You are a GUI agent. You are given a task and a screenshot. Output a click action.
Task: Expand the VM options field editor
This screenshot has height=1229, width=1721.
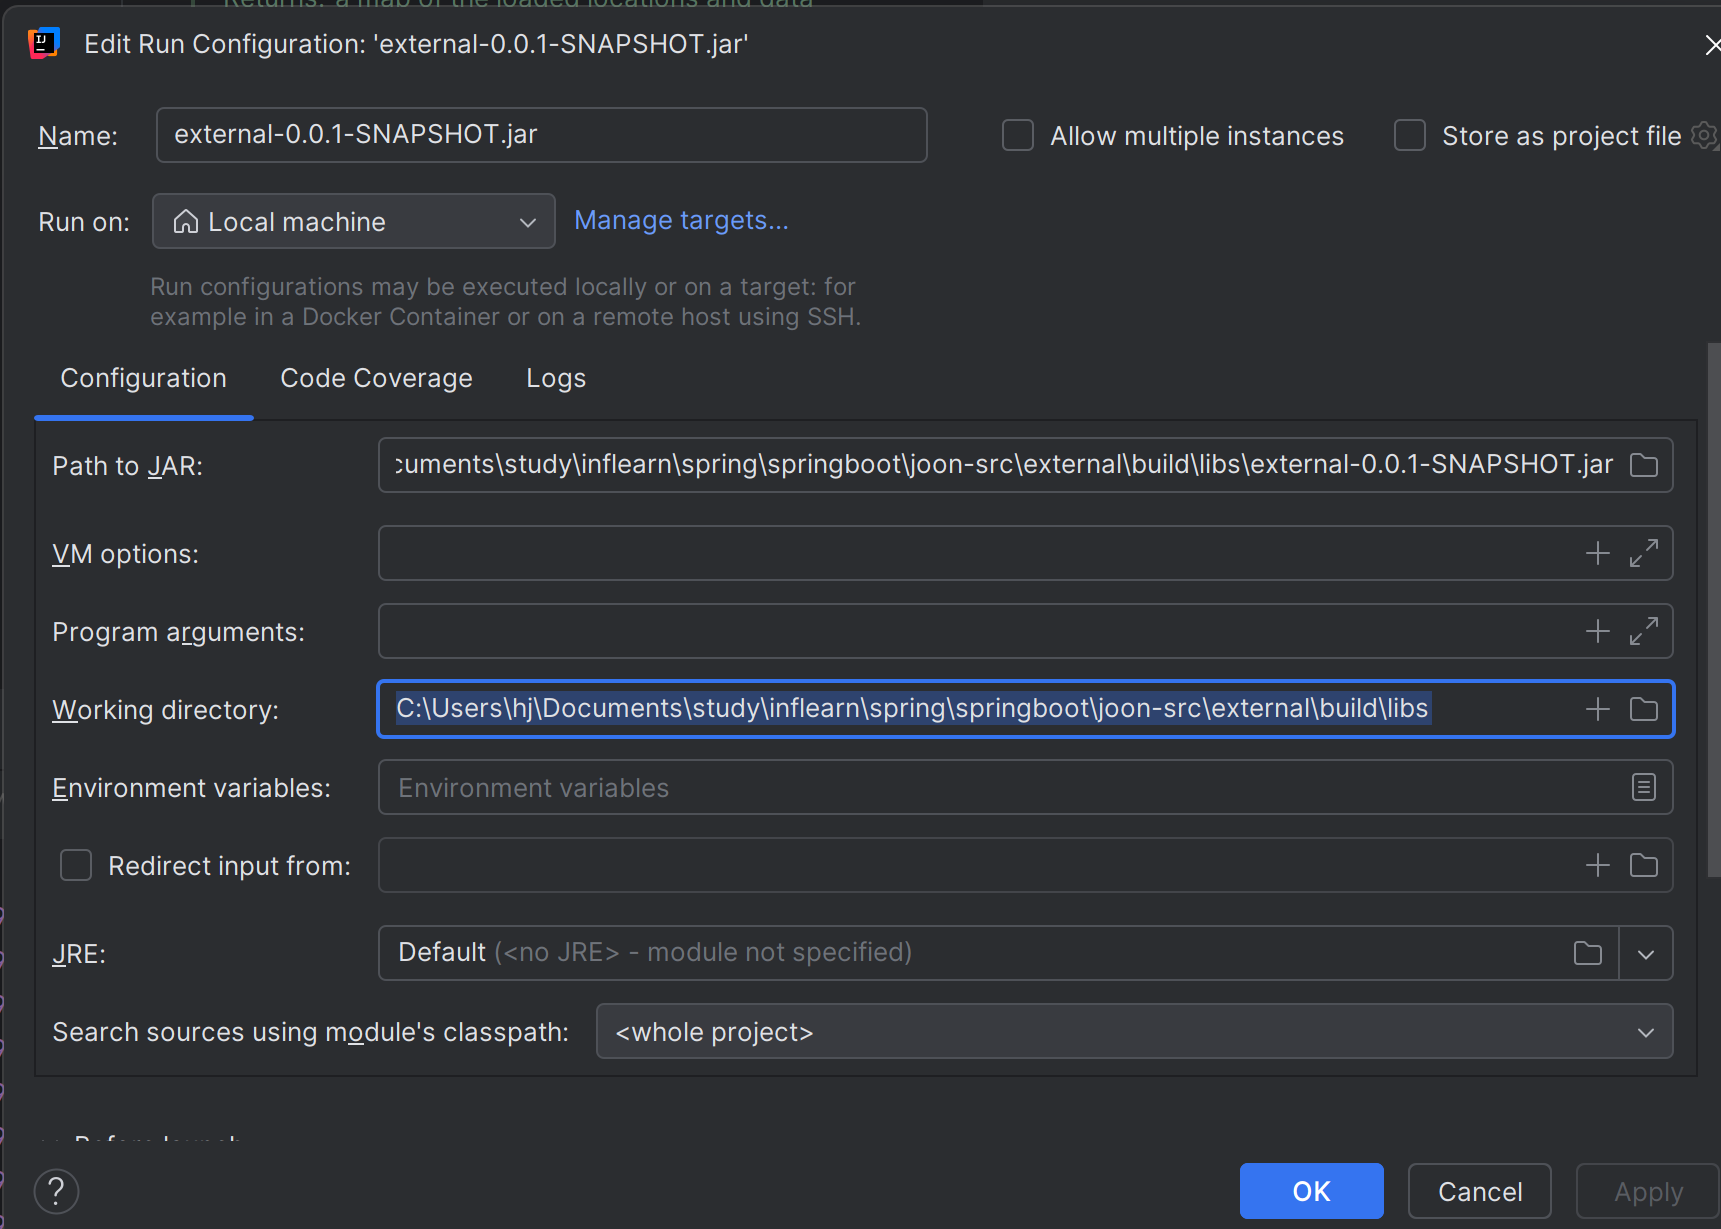click(1644, 553)
